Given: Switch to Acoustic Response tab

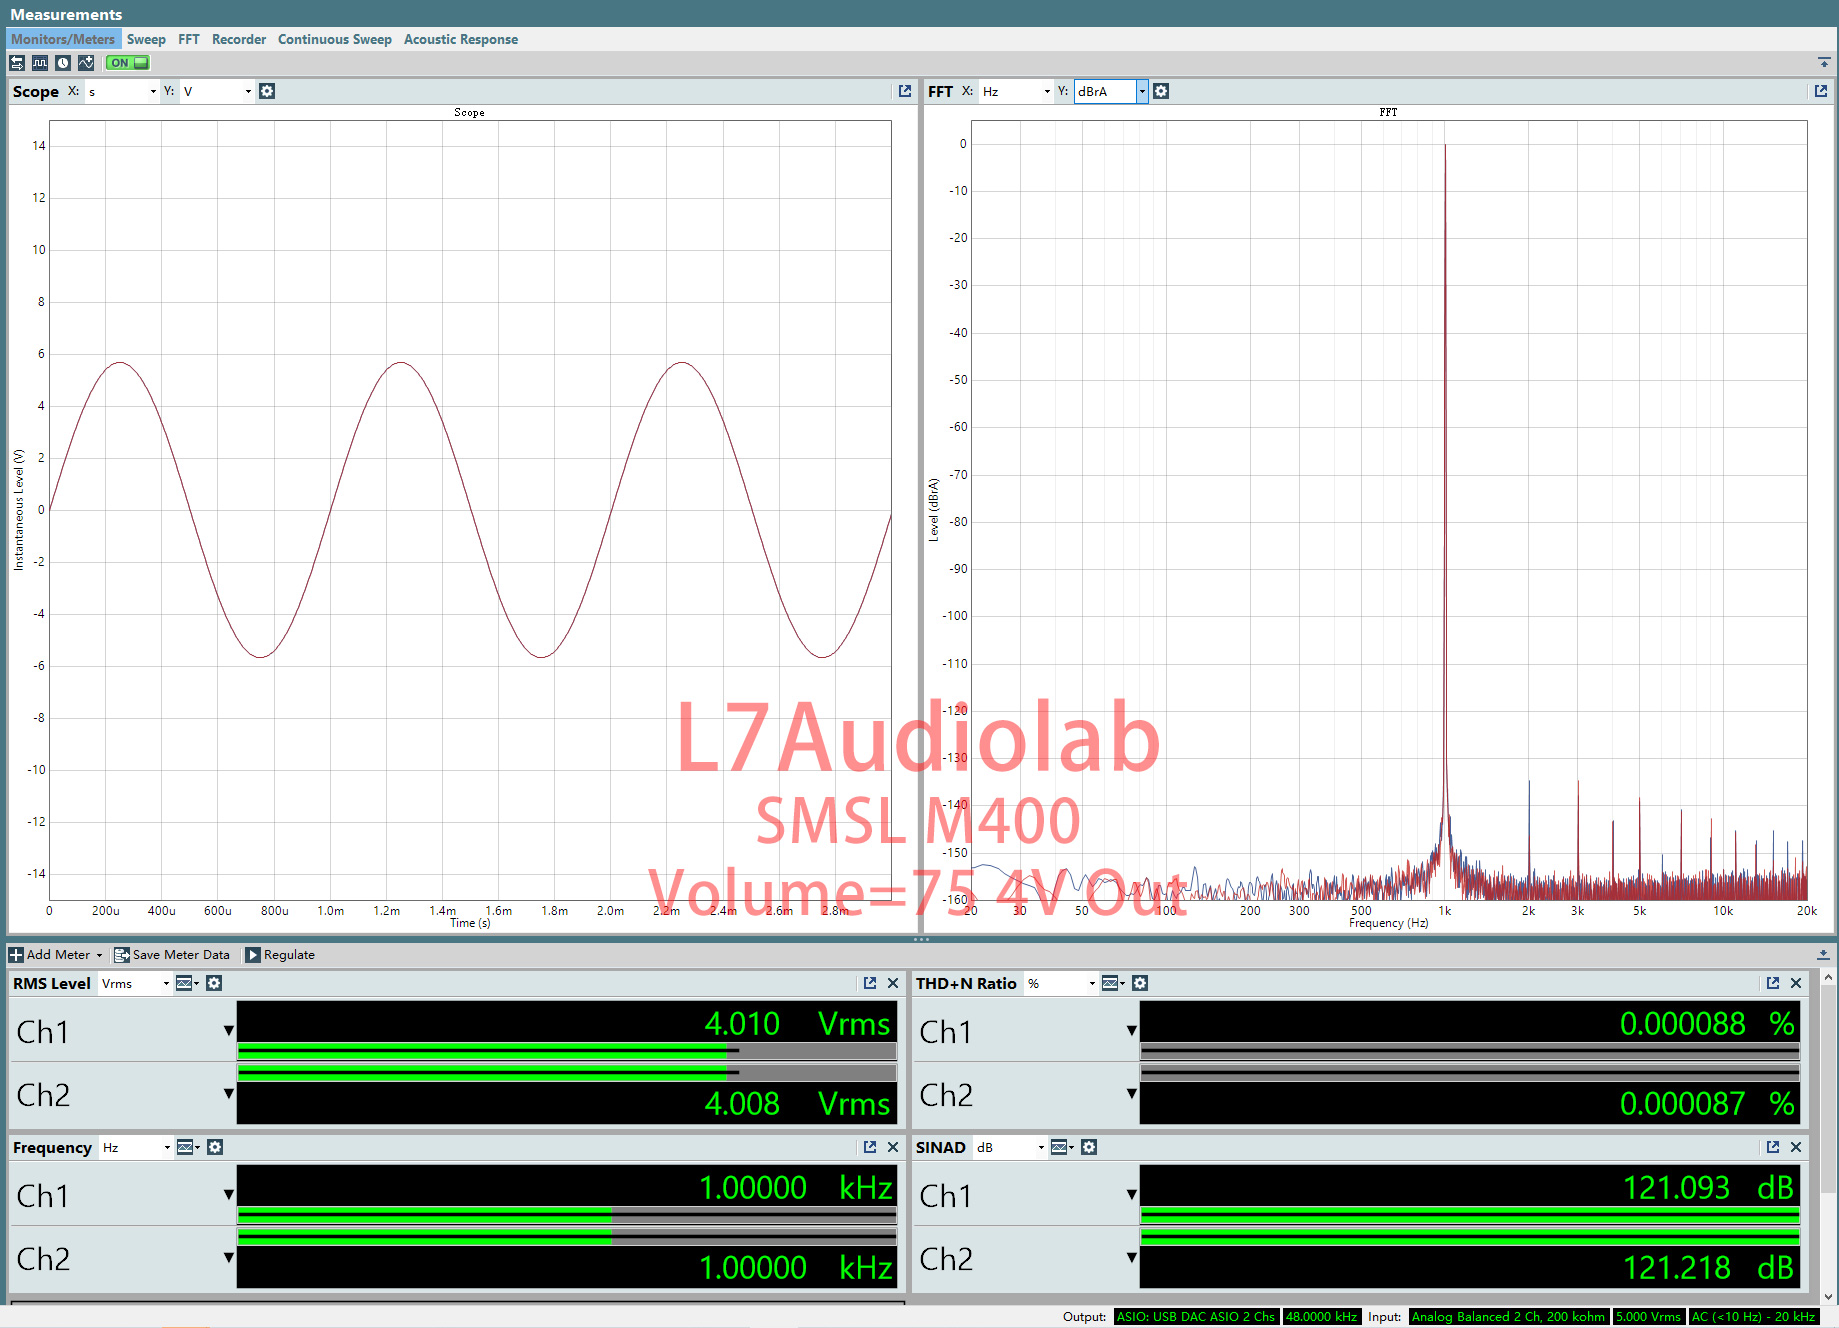Looking at the screenshot, I should tap(461, 39).
